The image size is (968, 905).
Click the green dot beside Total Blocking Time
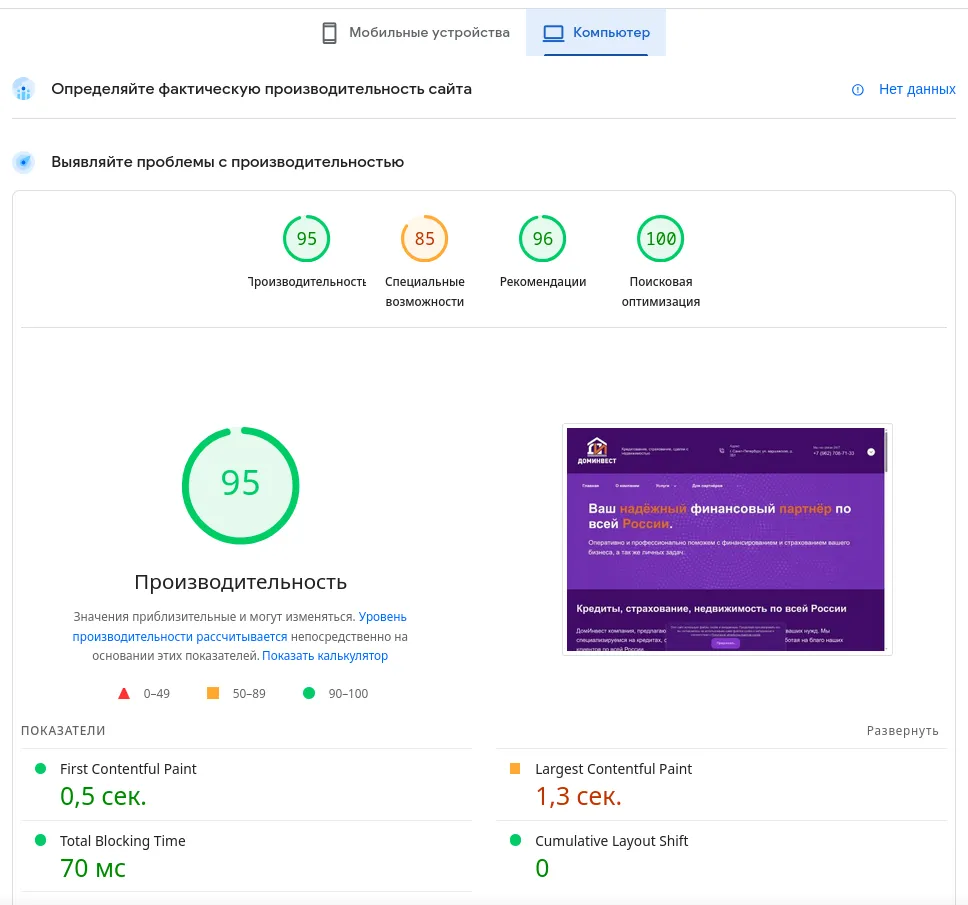pyautogui.click(x=41, y=840)
